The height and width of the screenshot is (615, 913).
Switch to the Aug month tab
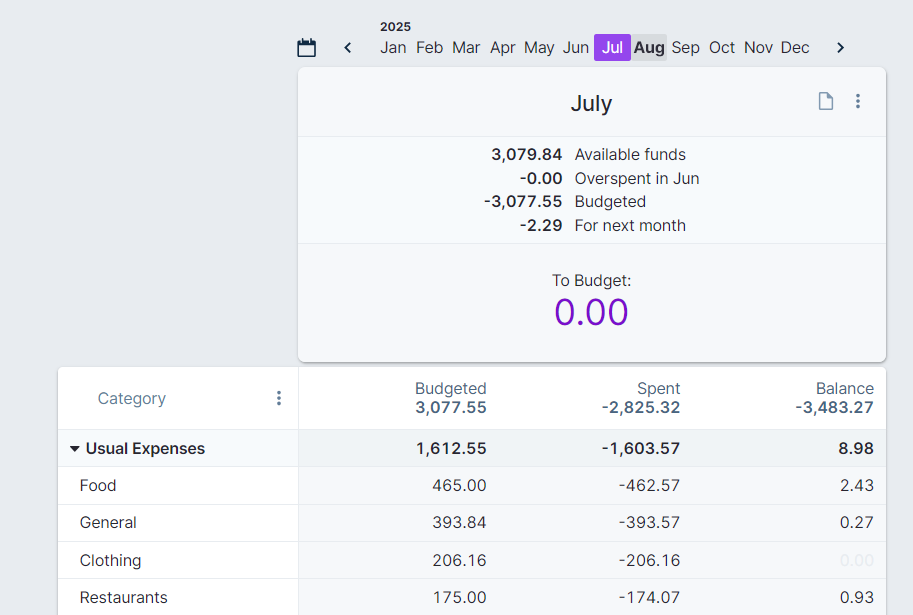pos(648,47)
